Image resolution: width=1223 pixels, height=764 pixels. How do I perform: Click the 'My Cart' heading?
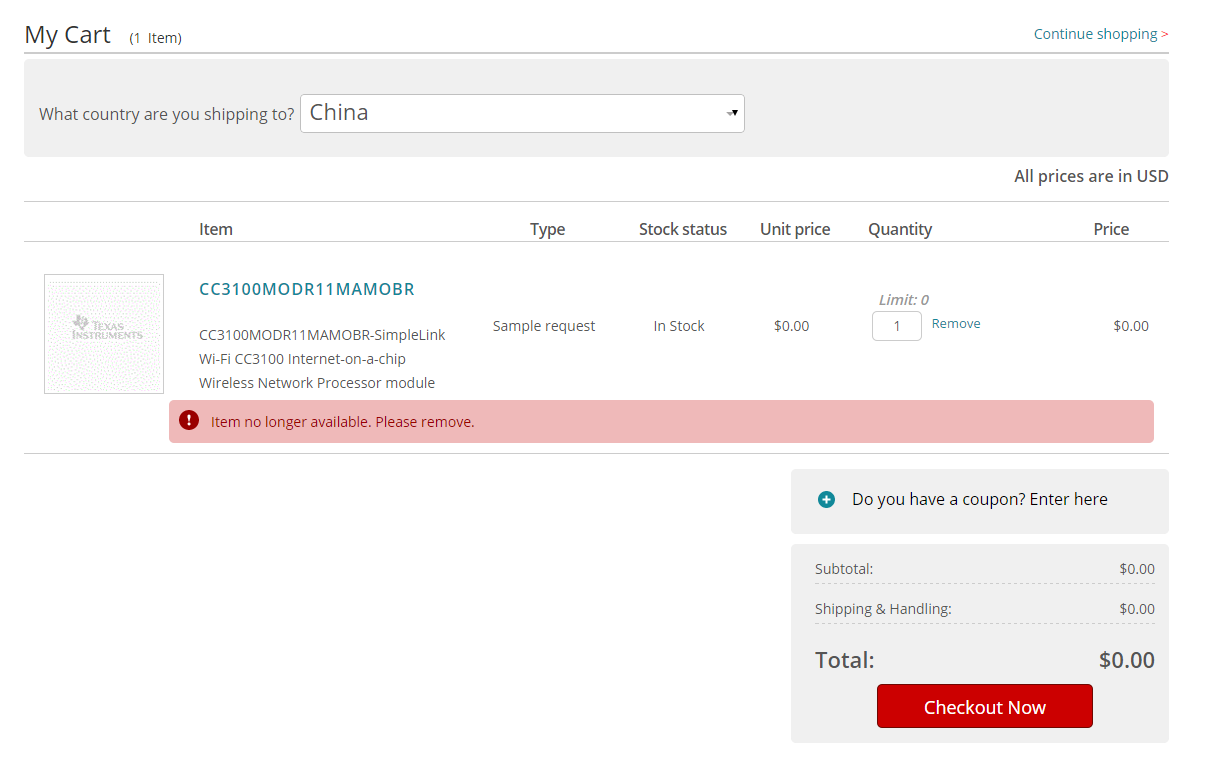[x=67, y=34]
